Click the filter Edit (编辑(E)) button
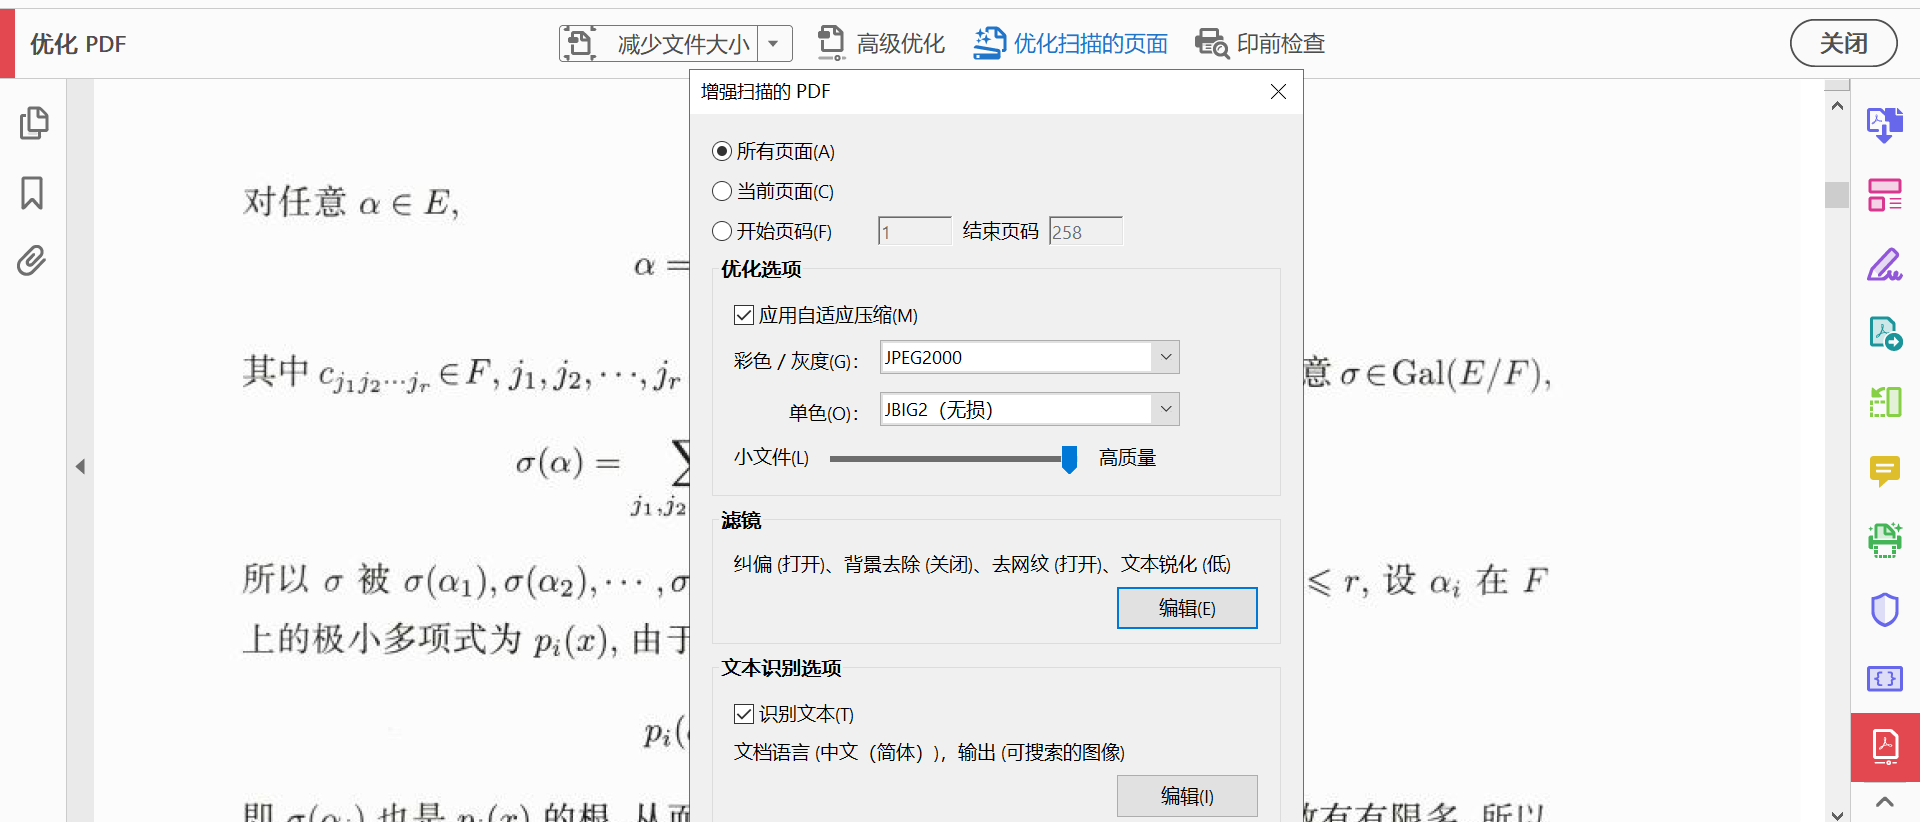This screenshot has width=1920, height=822. (1187, 608)
